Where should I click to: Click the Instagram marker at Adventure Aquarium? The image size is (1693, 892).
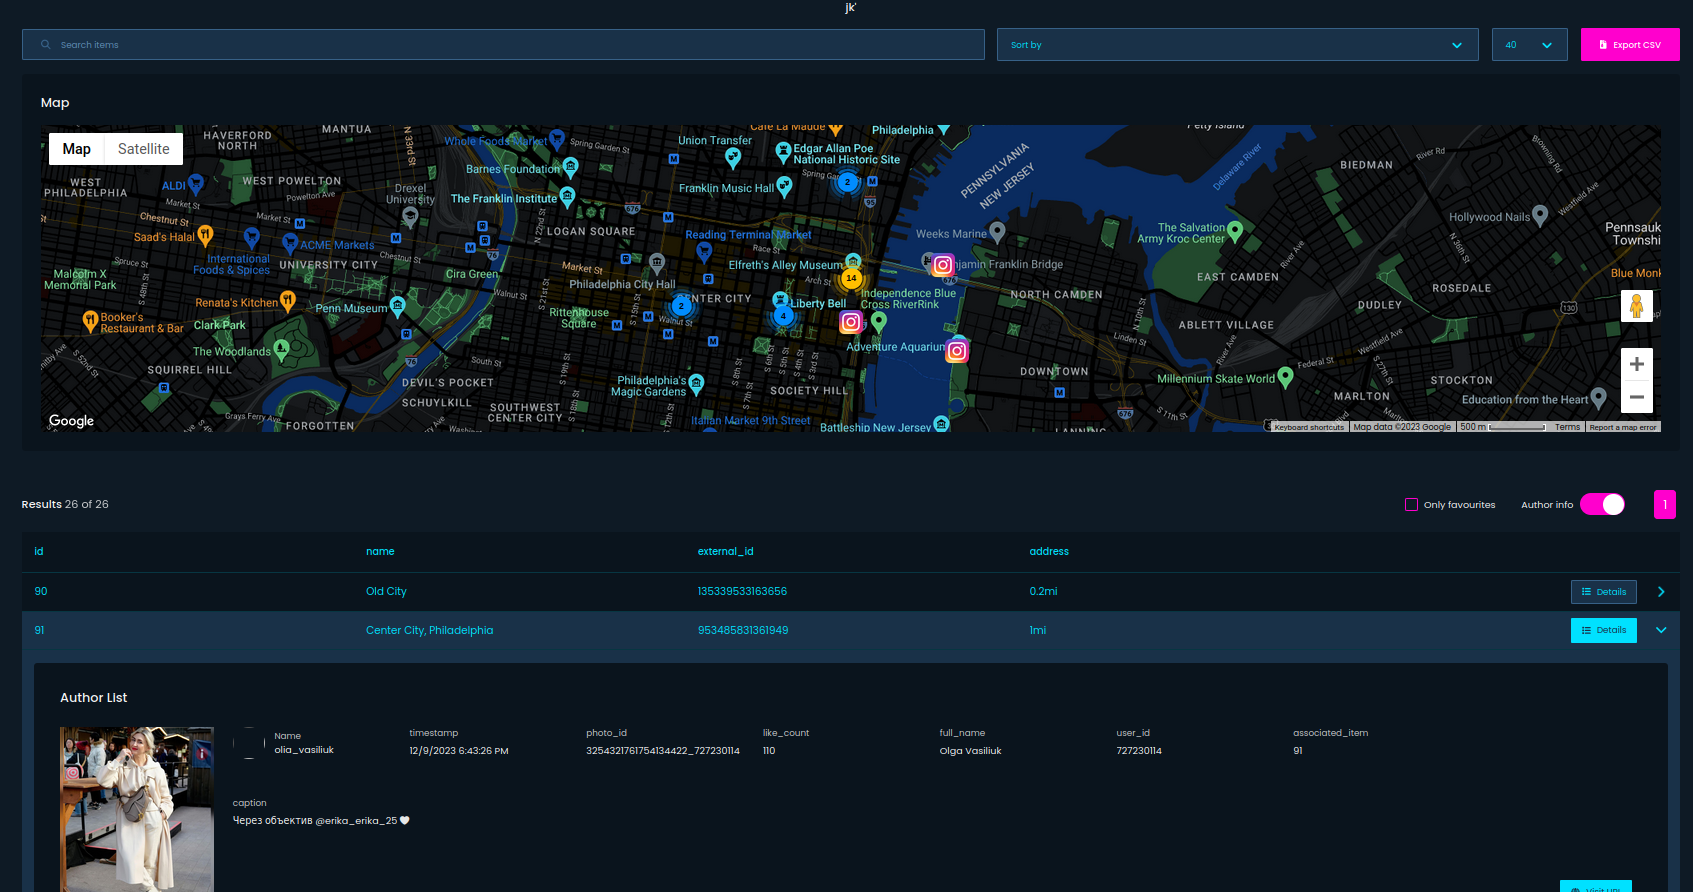point(957,351)
